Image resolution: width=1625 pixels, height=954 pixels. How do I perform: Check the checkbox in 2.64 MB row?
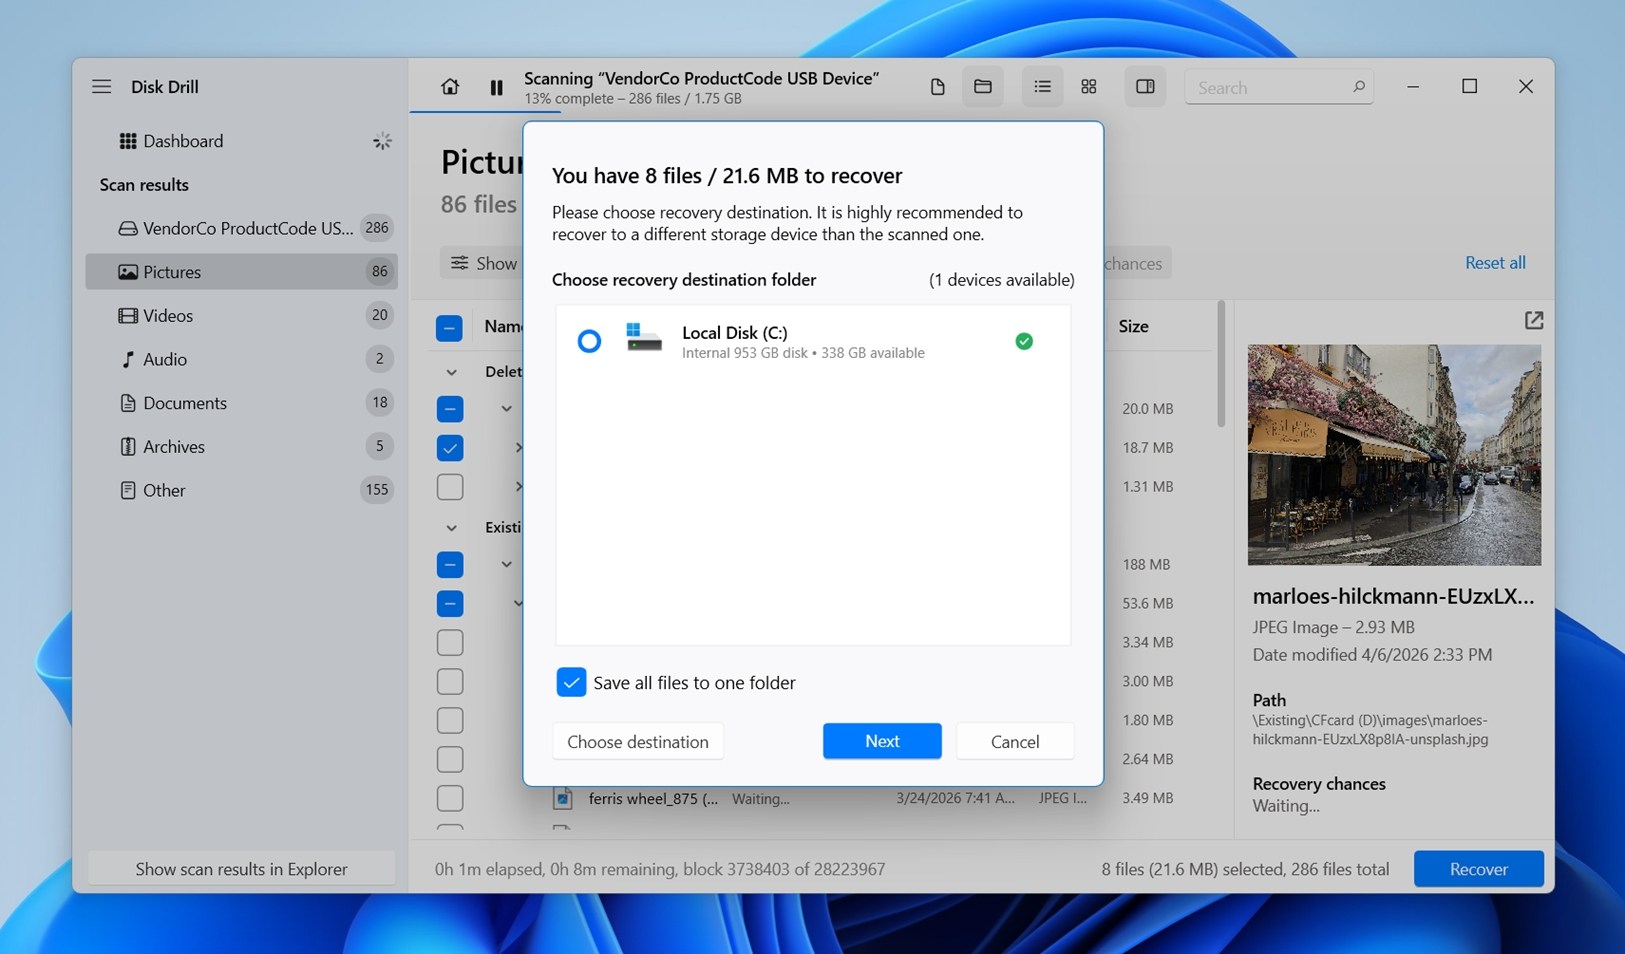[450, 759]
